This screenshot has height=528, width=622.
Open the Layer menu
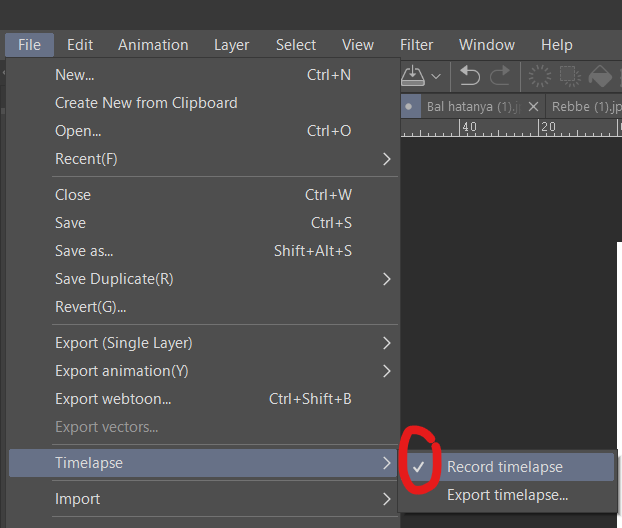tap(232, 45)
